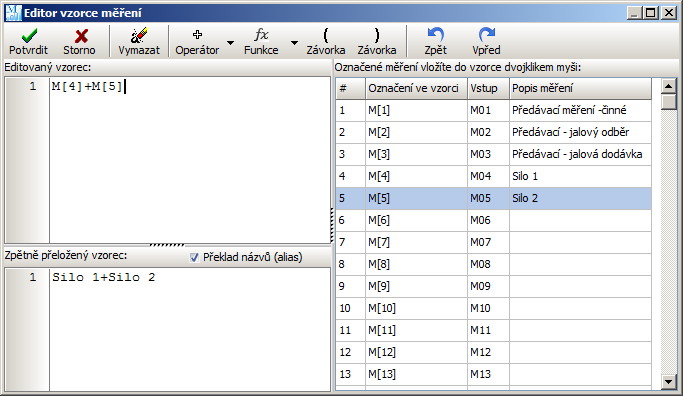Select the M[11] row
683x396 pixels.
(494, 330)
